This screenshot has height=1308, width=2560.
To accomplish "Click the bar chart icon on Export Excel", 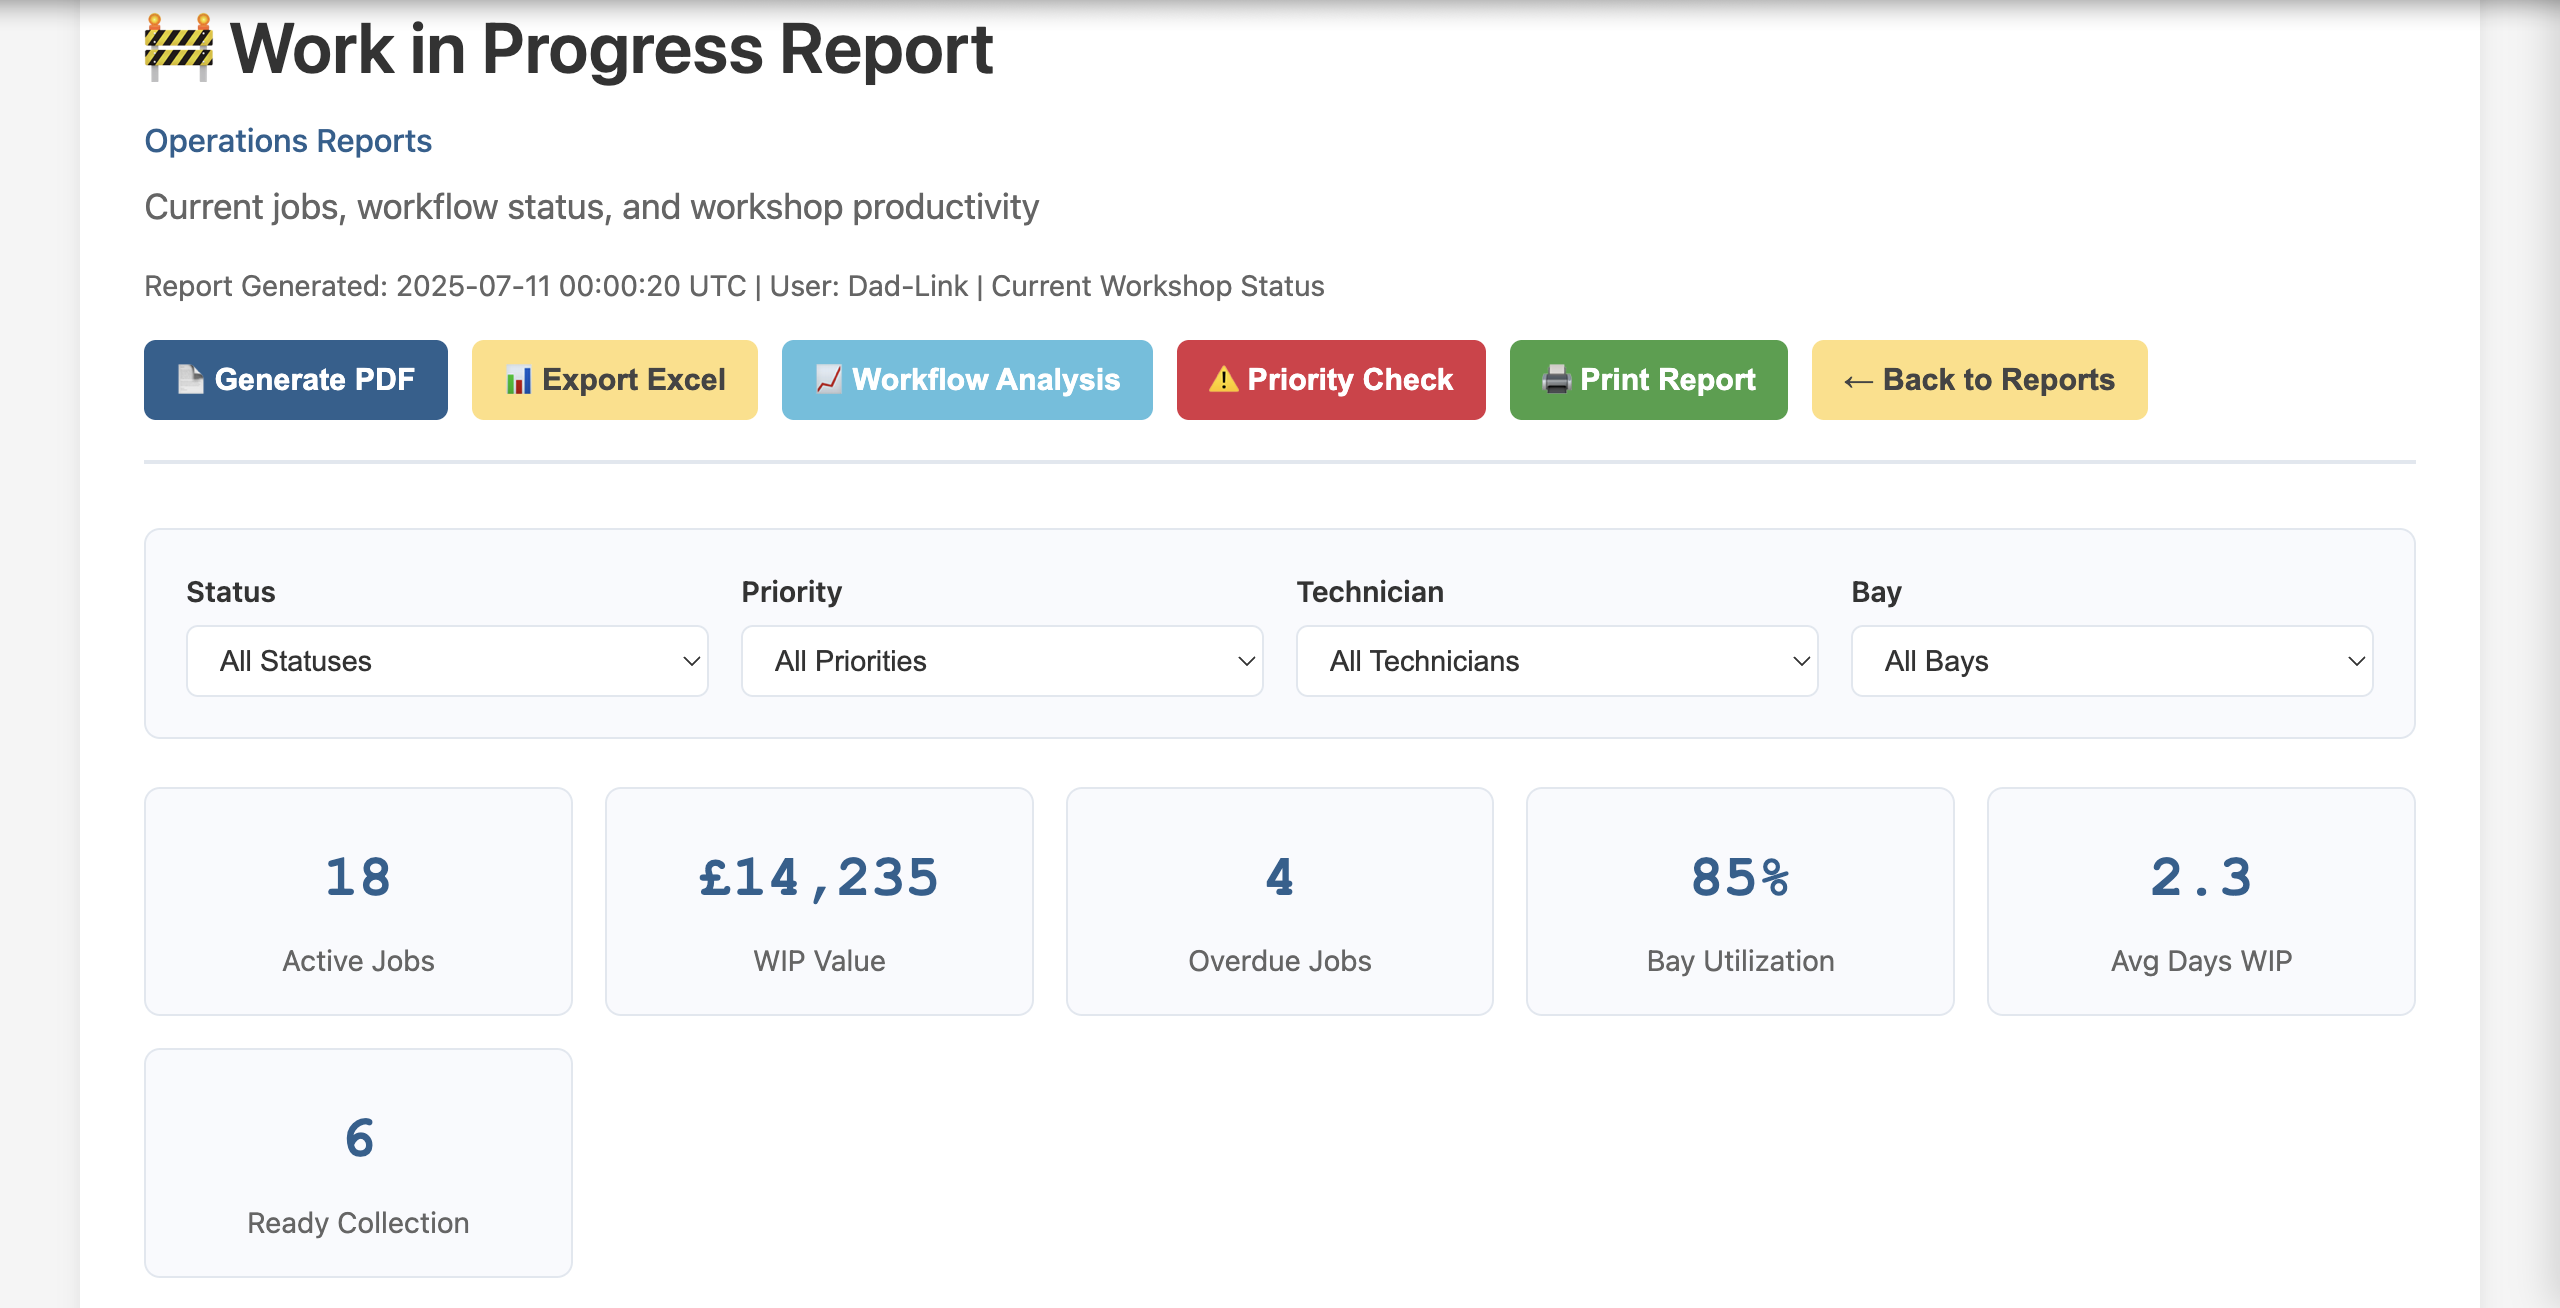I will (518, 379).
